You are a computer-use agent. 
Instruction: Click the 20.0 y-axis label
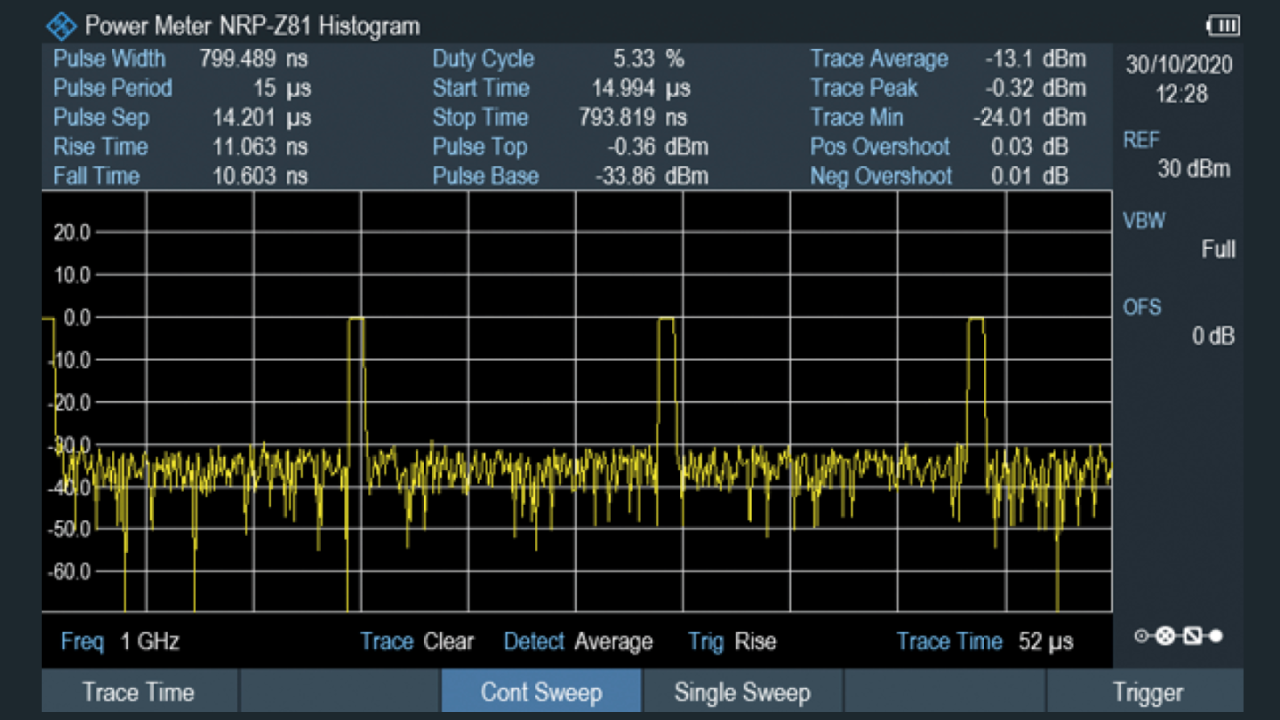click(72, 232)
